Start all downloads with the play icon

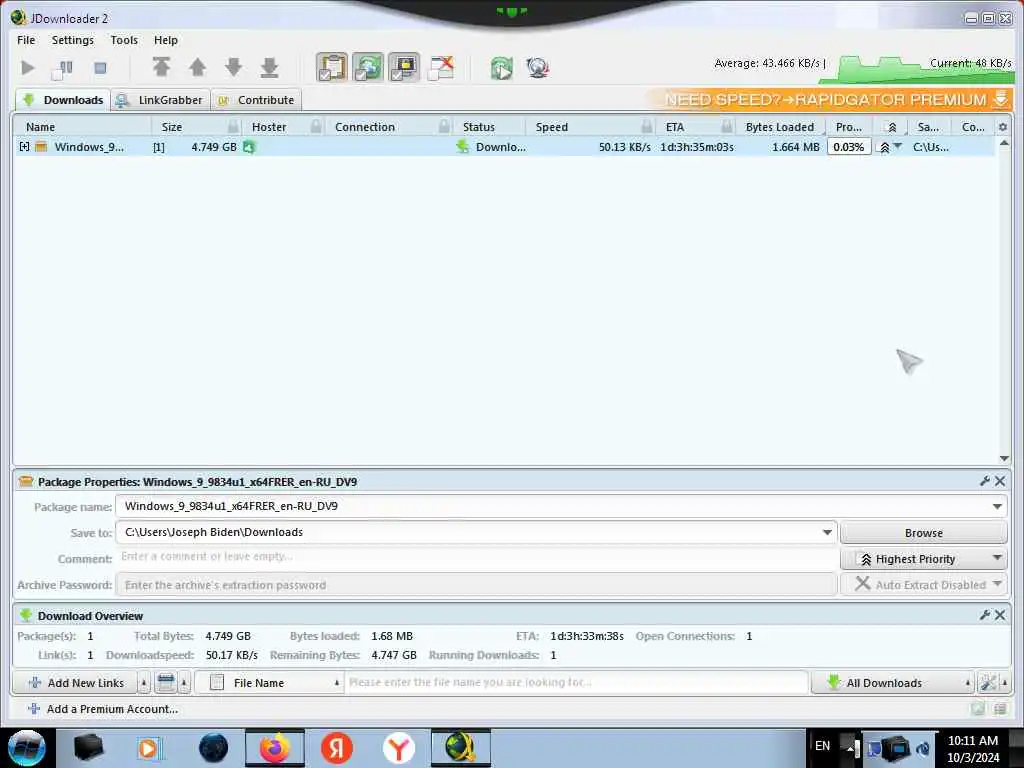[27, 67]
